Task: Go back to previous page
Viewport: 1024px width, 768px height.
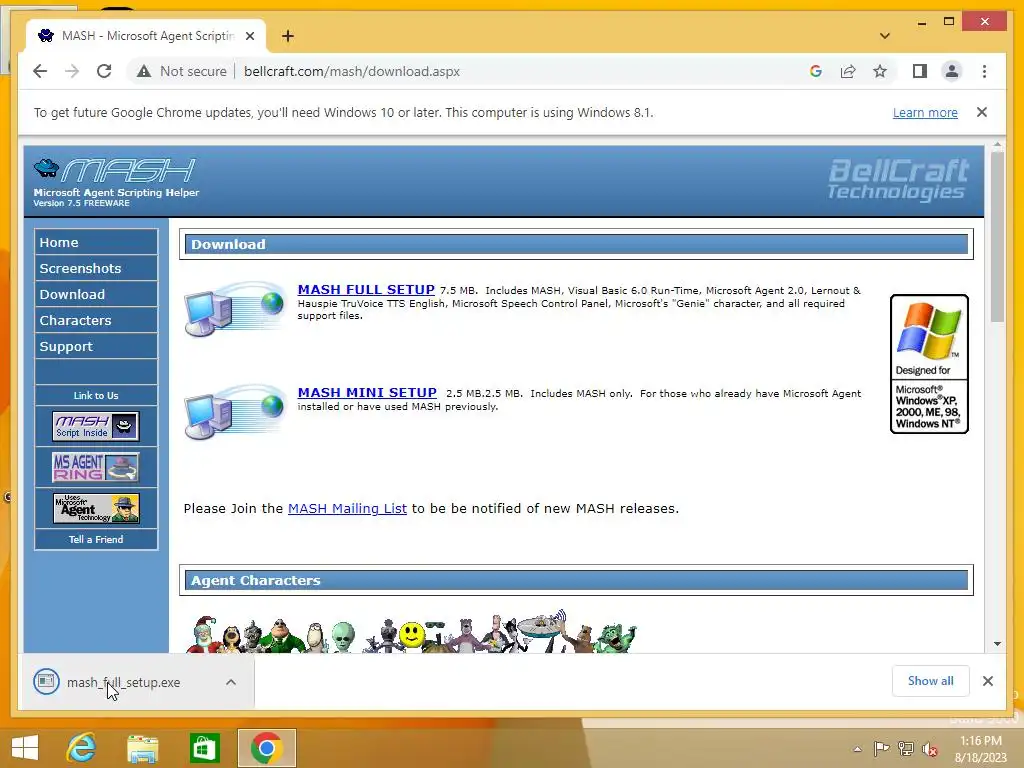Action: 40,71
